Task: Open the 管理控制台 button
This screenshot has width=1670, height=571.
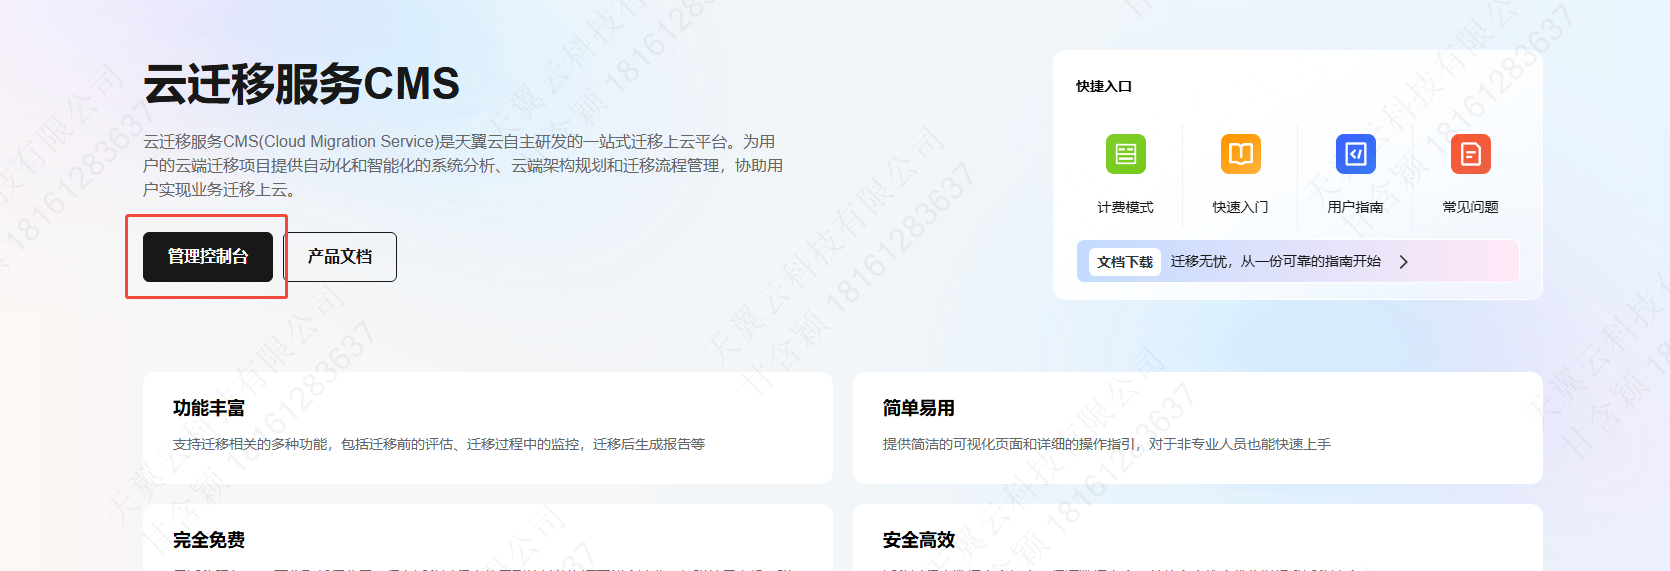Action: point(208,257)
